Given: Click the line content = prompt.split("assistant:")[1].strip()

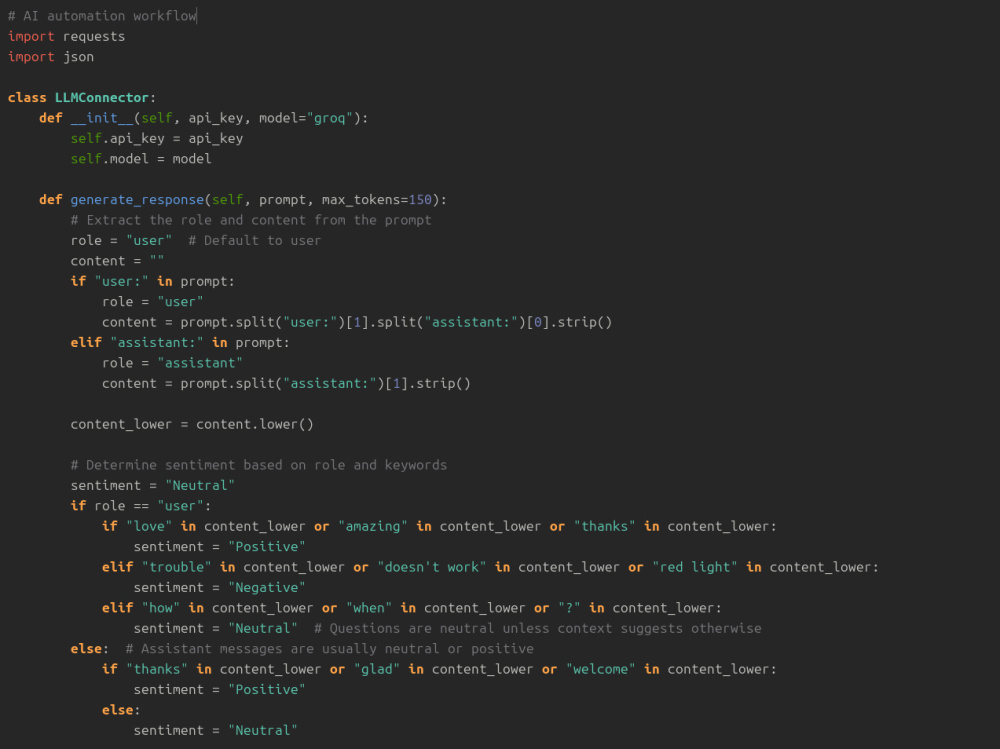Looking at the screenshot, I should [286, 383].
